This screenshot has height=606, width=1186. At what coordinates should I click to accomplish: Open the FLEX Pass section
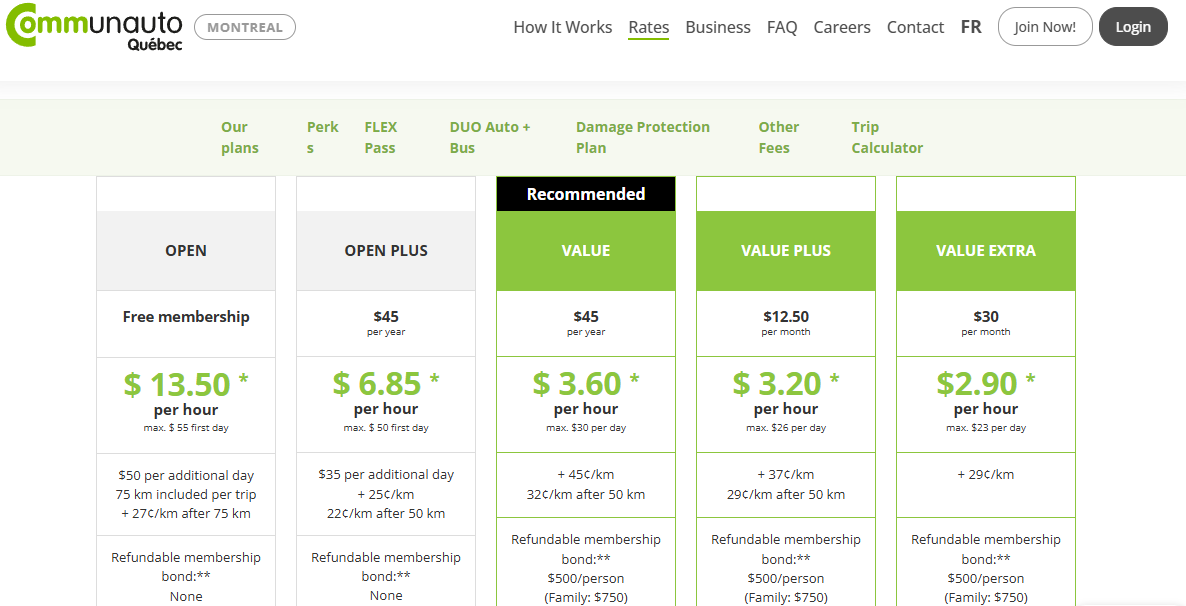[x=380, y=137]
